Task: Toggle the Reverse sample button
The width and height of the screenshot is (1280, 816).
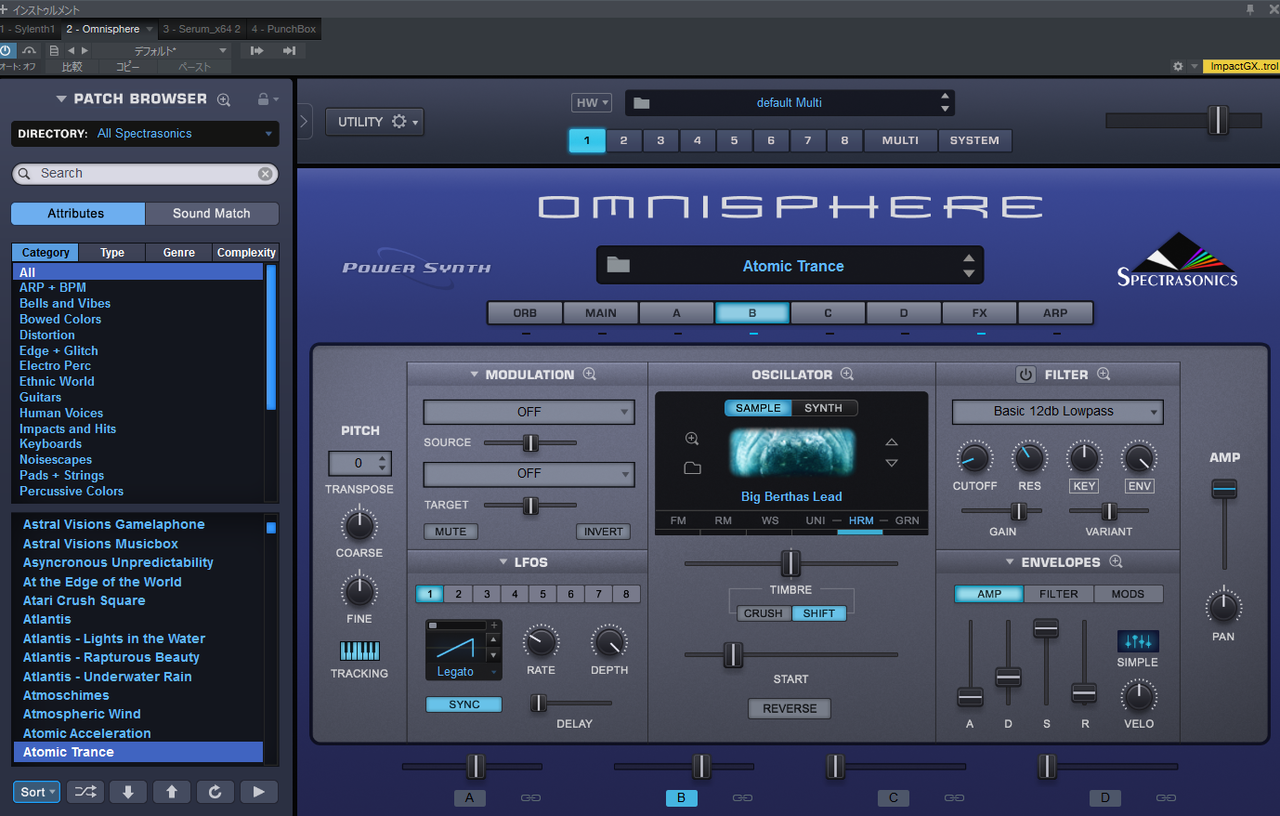Action: click(790, 708)
